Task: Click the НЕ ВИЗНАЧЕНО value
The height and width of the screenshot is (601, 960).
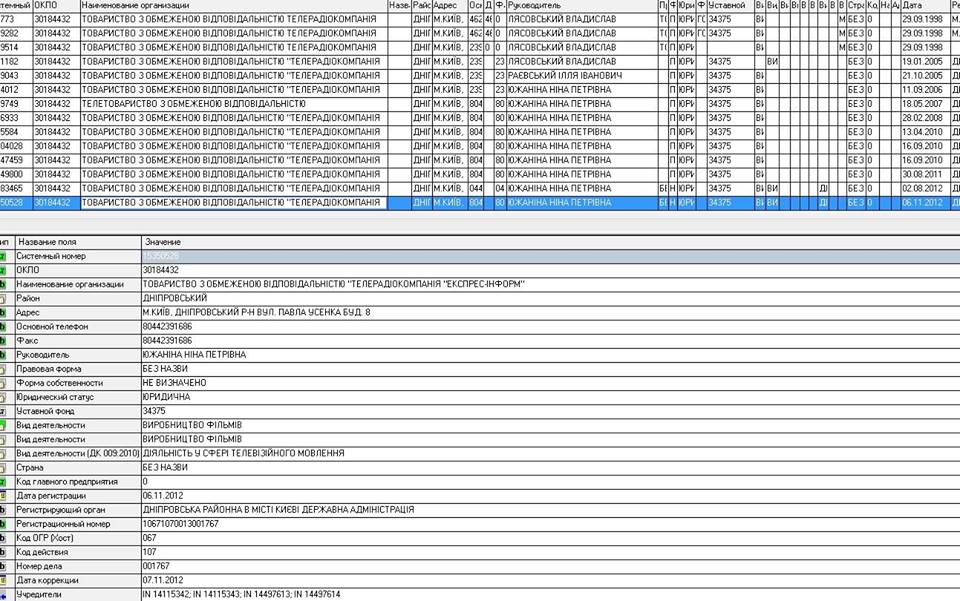Action: point(174,383)
